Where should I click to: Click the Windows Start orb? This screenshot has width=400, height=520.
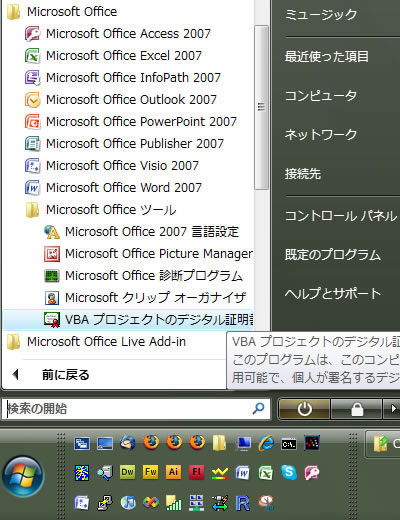point(23,477)
